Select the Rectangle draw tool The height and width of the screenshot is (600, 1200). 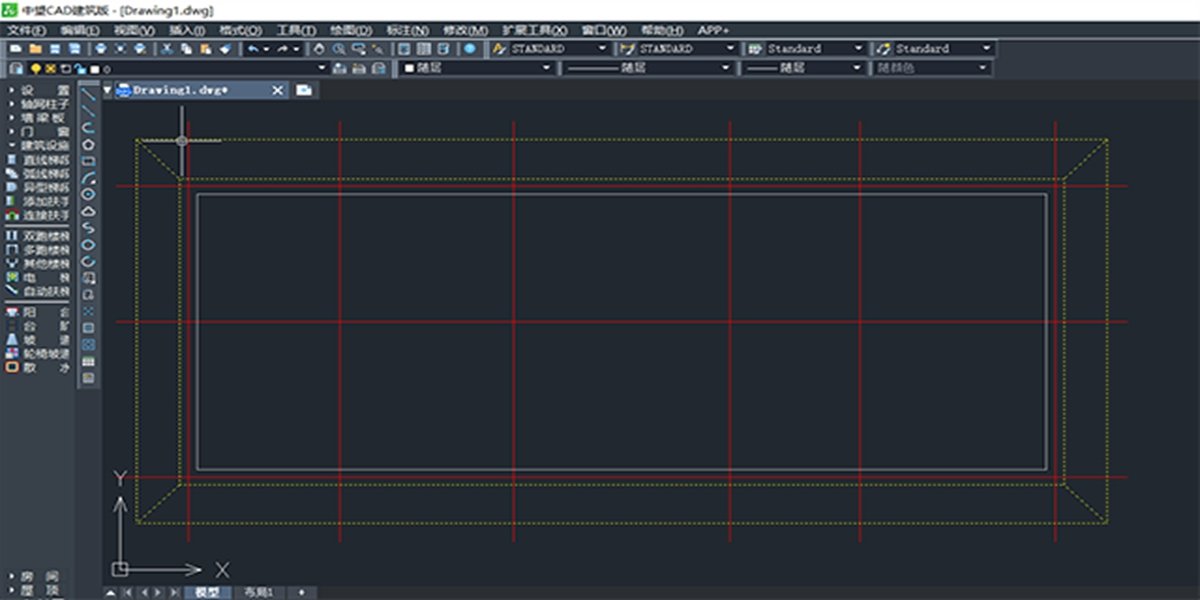coord(89,161)
